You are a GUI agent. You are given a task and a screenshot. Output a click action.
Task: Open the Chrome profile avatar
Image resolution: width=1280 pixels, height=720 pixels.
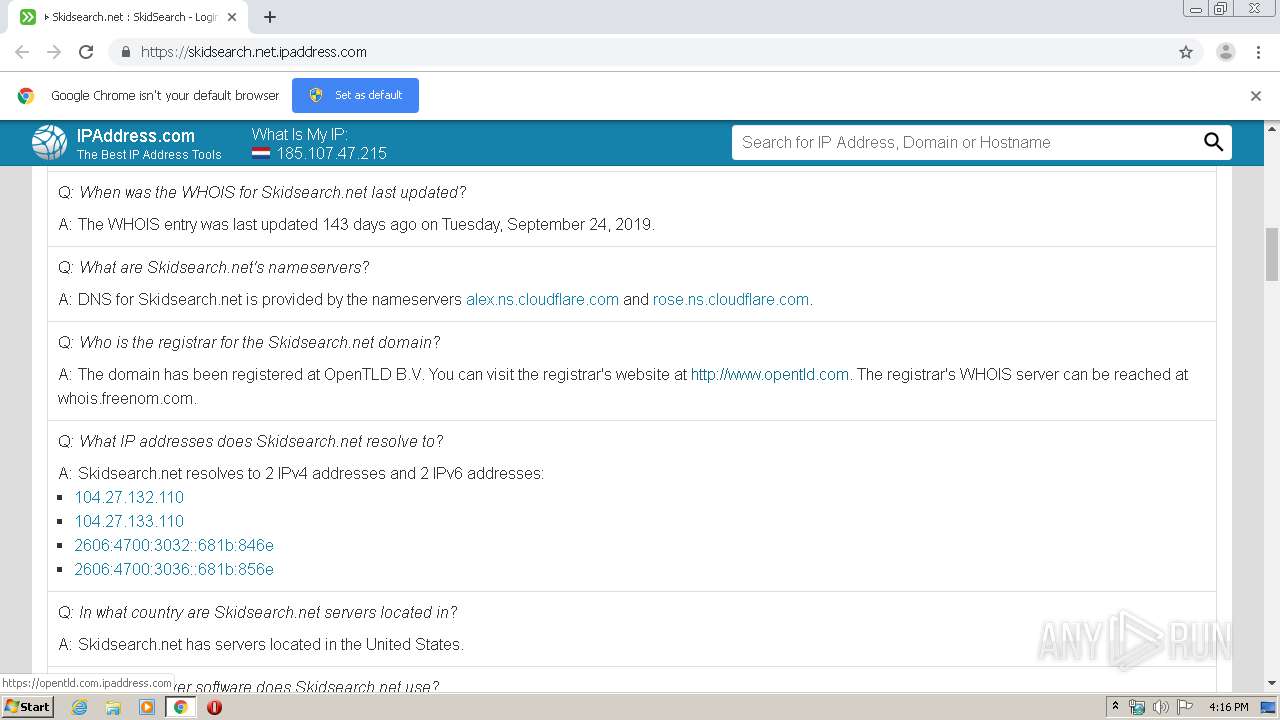(x=1225, y=52)
